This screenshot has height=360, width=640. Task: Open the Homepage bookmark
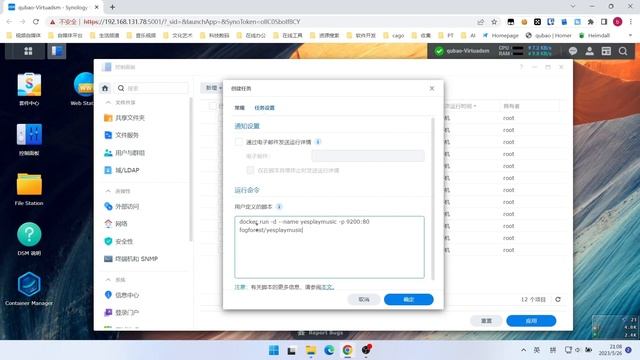[500, 36]
